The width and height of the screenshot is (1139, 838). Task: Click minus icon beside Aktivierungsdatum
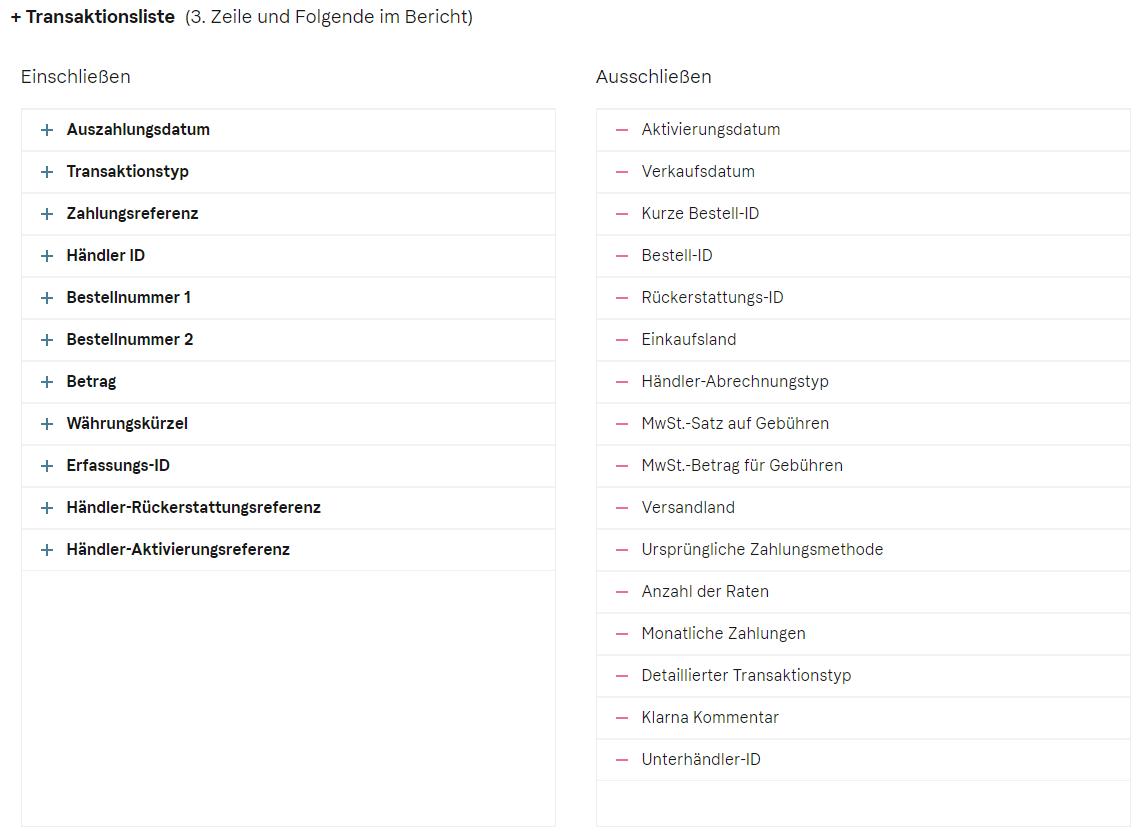[x=622, y=130]
